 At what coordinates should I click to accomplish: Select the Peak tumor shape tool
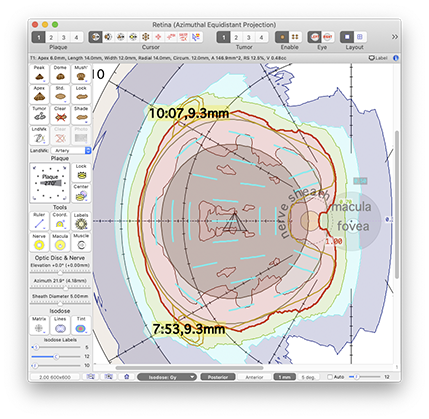pyautogui.click(x=39, y=74)
